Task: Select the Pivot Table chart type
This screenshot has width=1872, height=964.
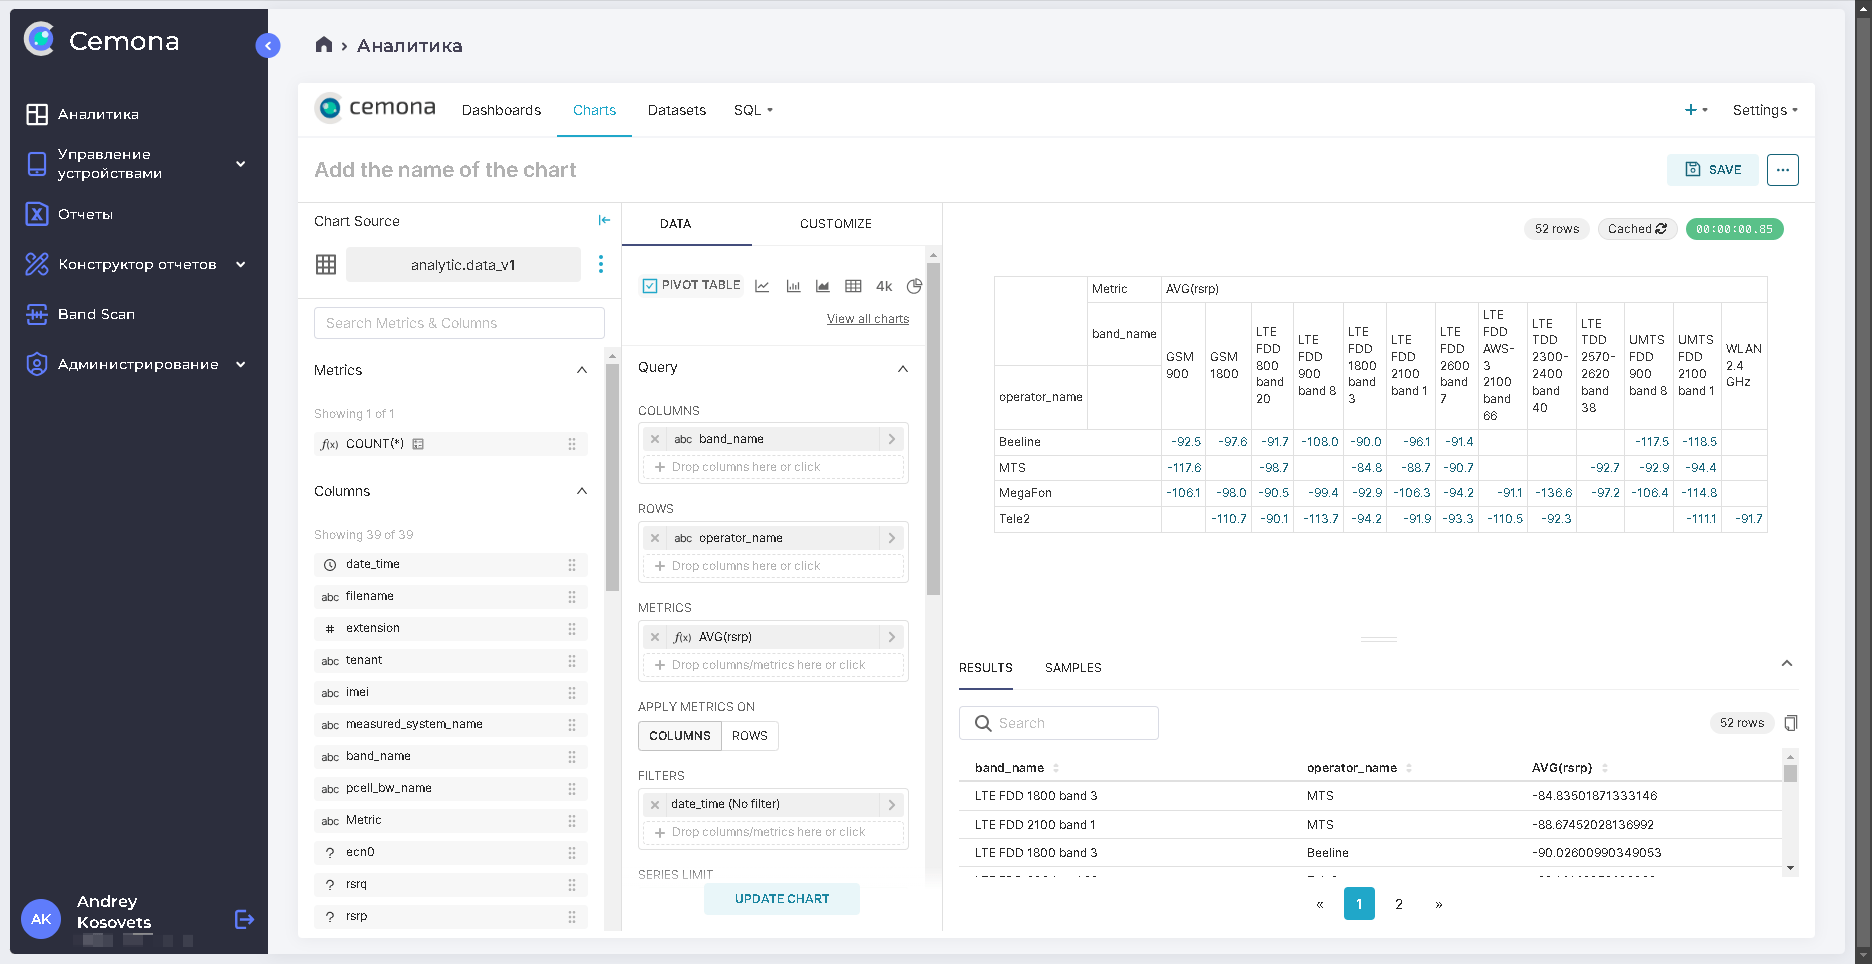Action: [691, 286]
